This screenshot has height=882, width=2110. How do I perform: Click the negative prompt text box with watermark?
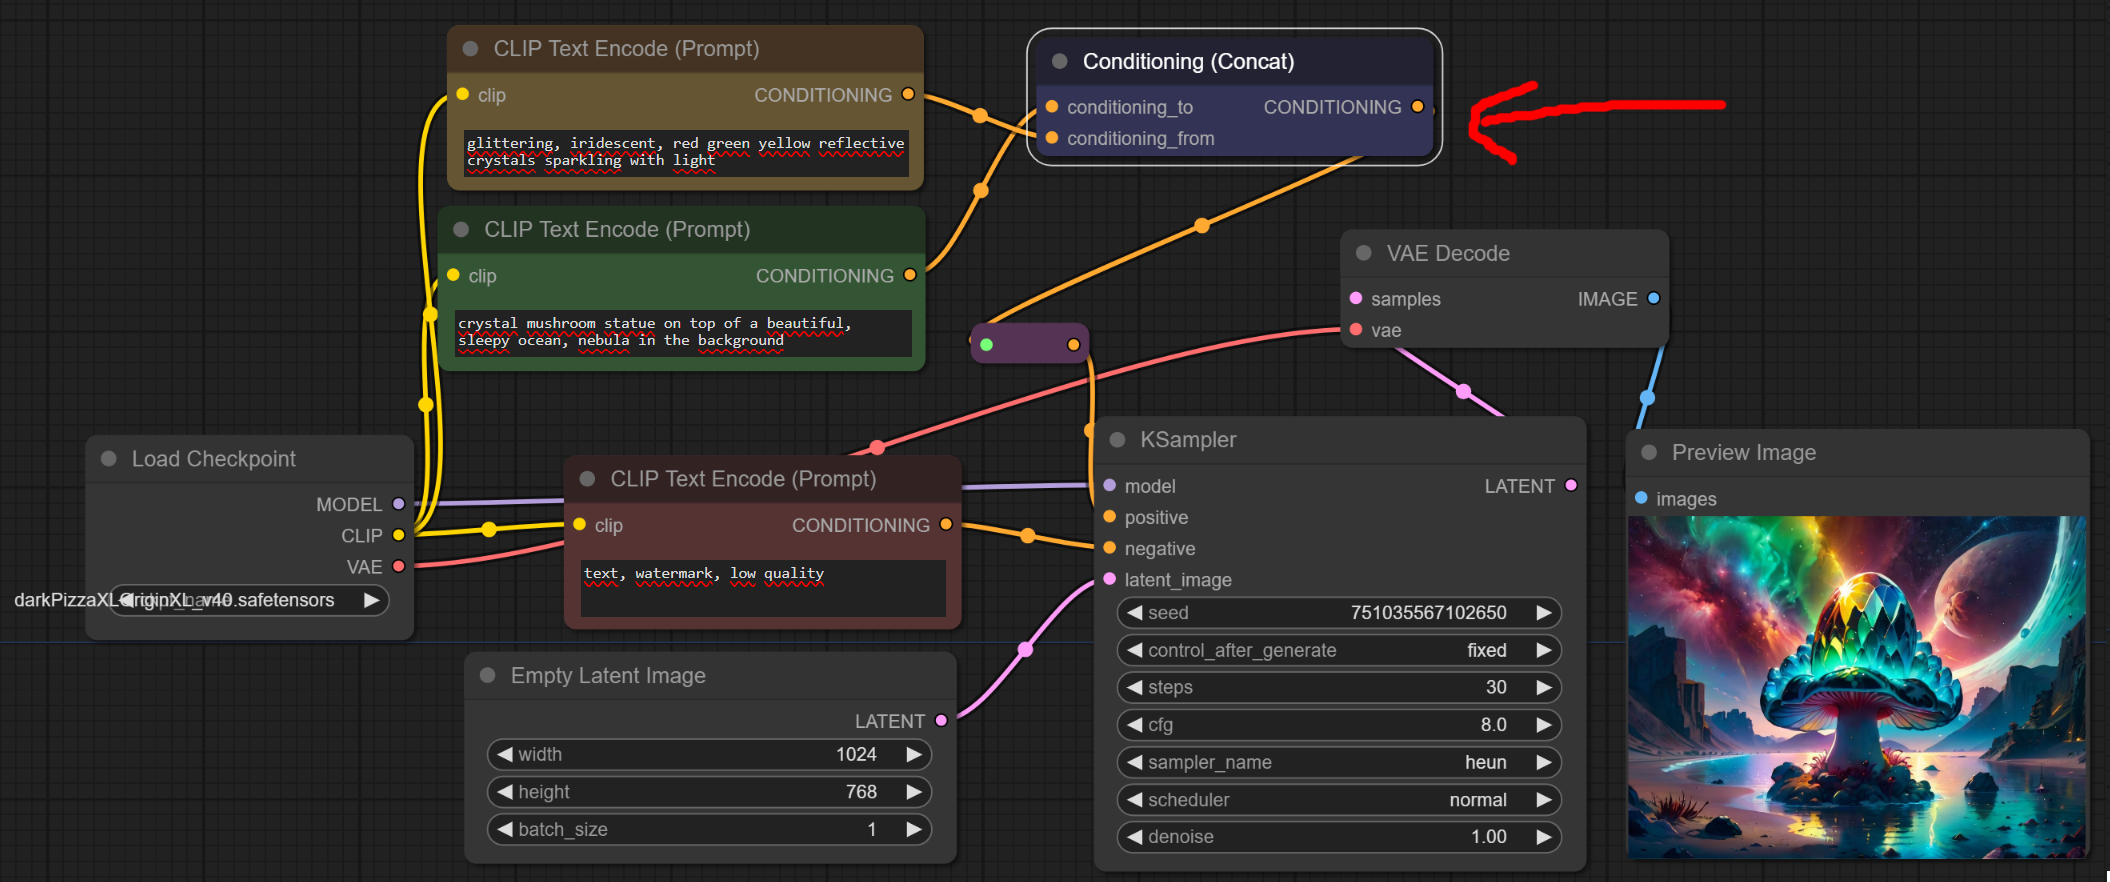[762, 587]
